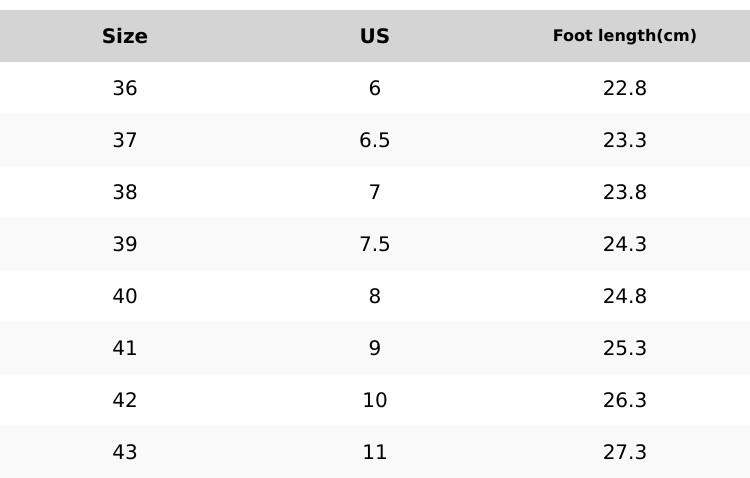Click US size 10 cell
The height and width of the screenshot is (478, 750).
[375, 401]
